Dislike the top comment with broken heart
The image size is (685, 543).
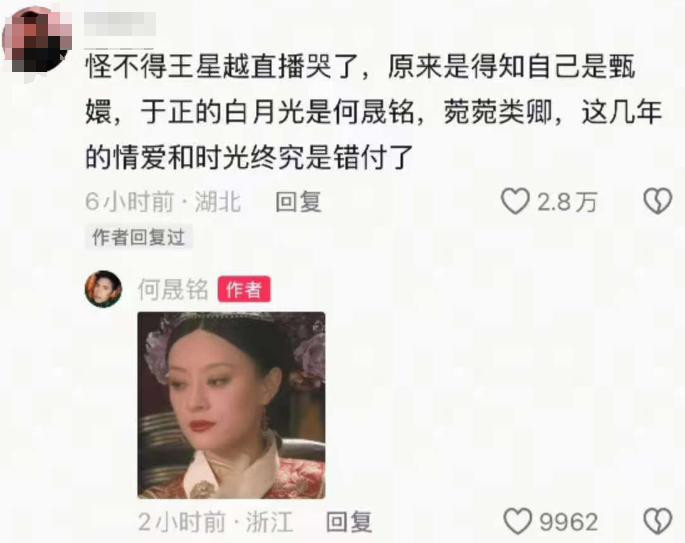pyautogui.click(x=657, y=201)
